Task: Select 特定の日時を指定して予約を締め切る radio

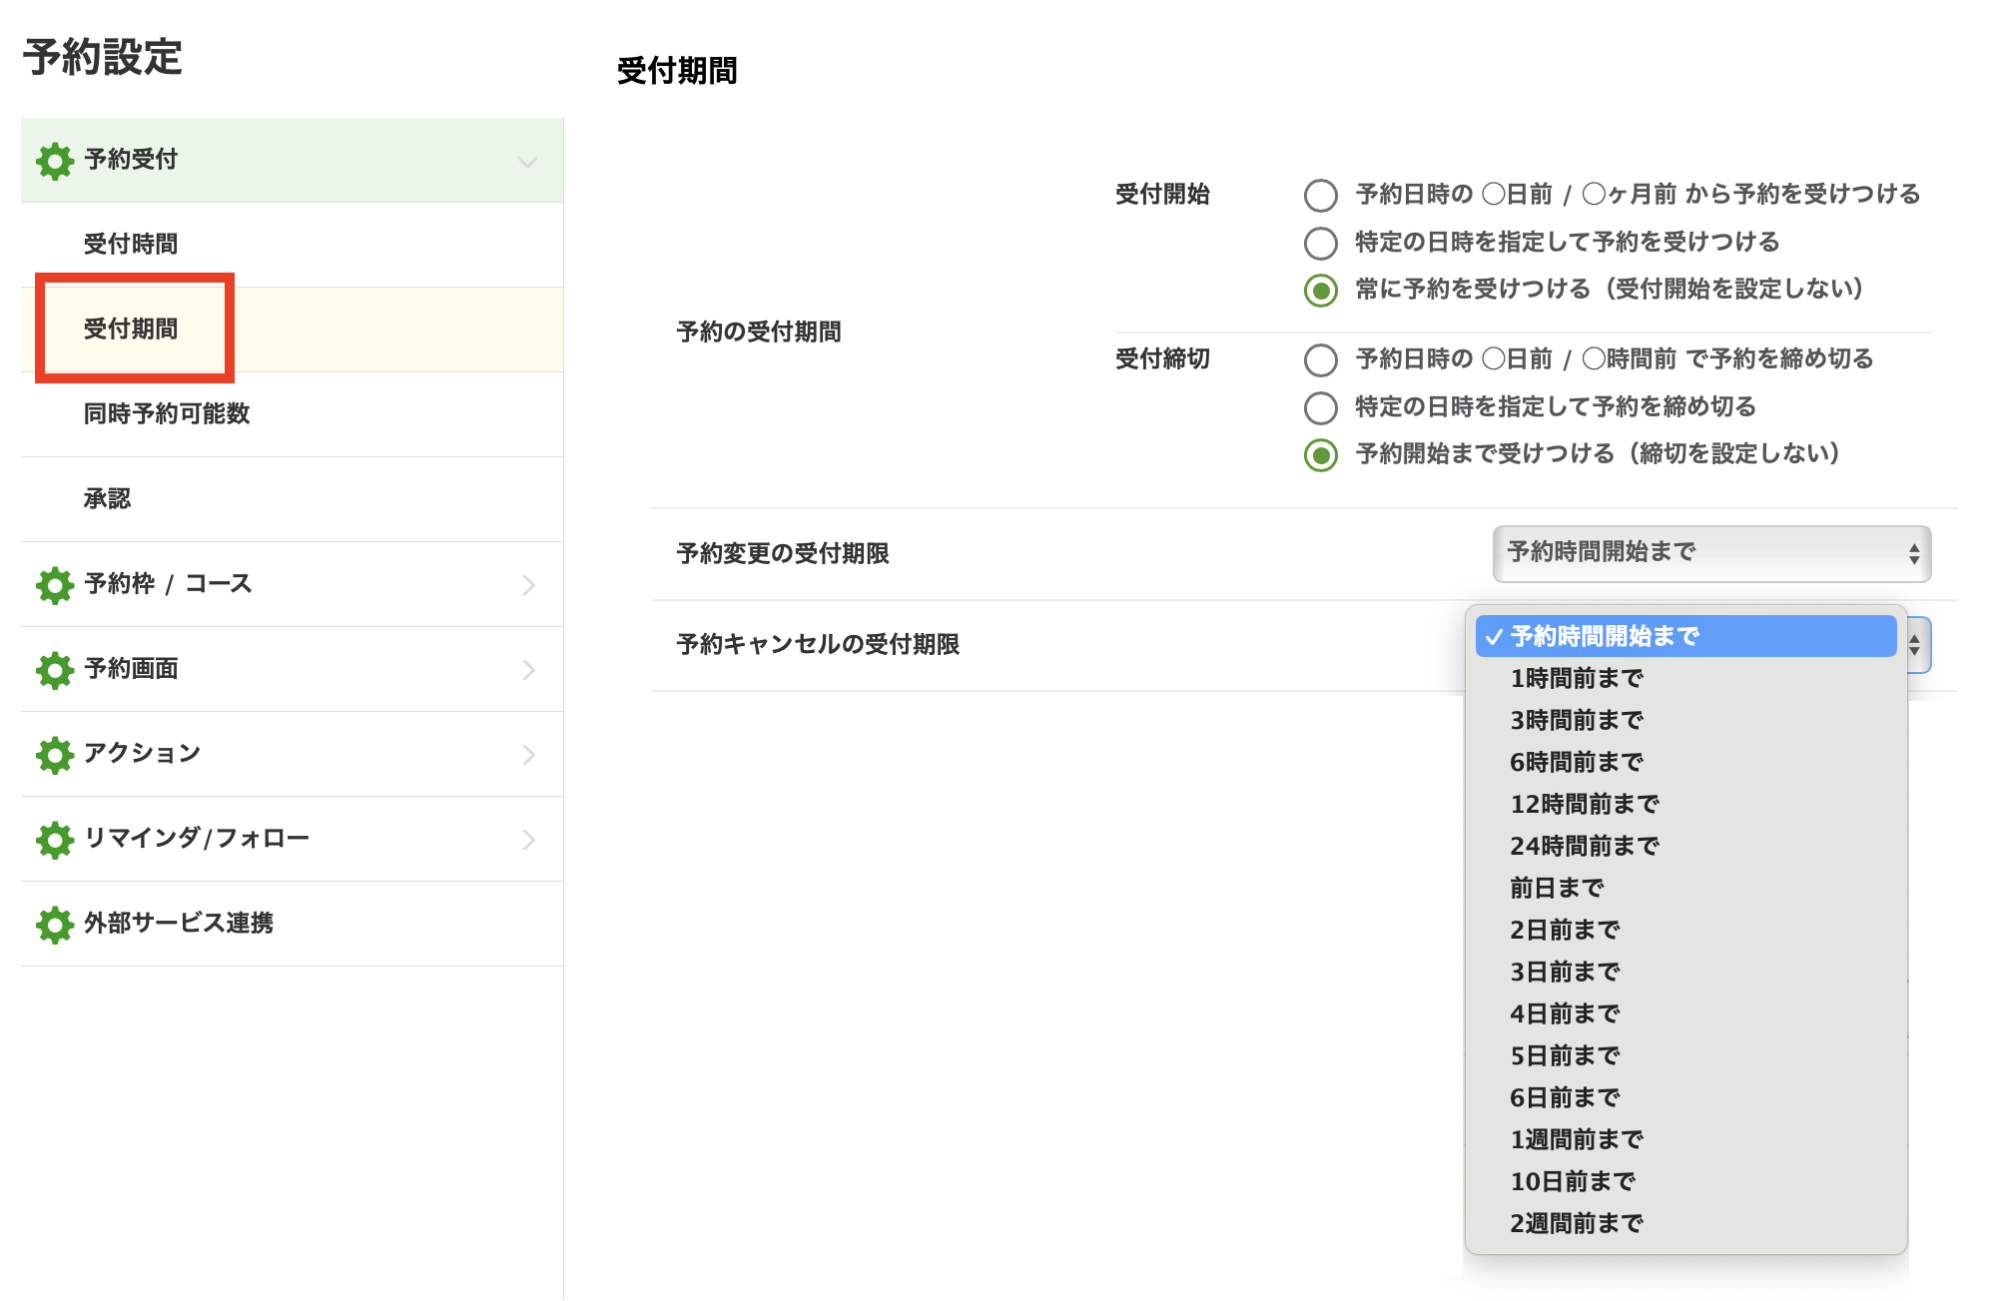Action: (x=1320, y=408)
